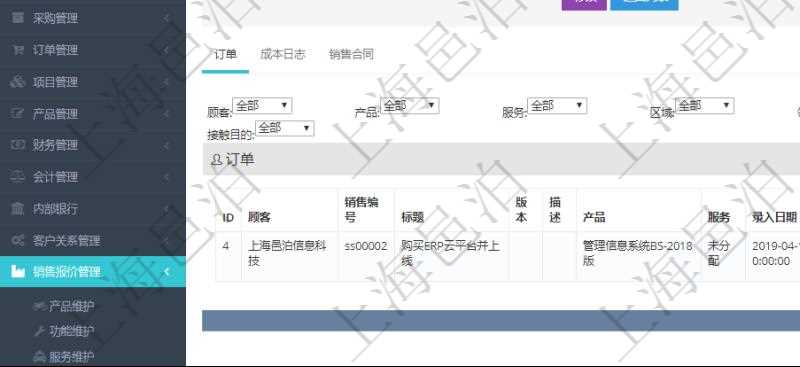
Task: Switch to the 销售合同 tab
Action: (351, 55)
